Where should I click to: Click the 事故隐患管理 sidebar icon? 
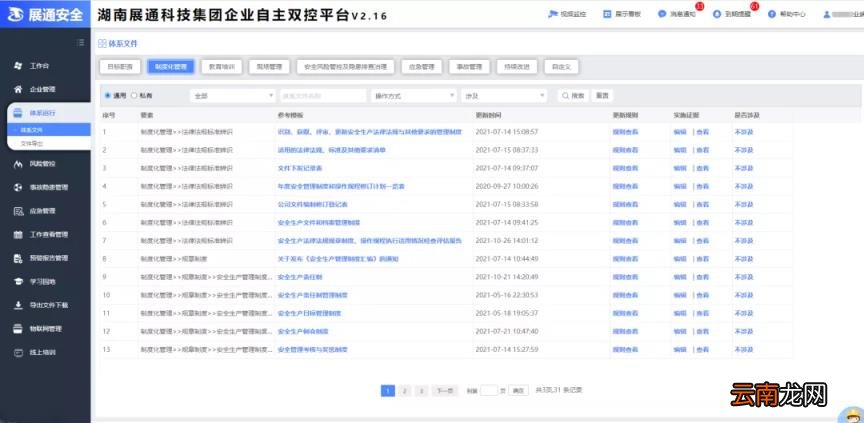pyautogui.click(x=18, y=187)
